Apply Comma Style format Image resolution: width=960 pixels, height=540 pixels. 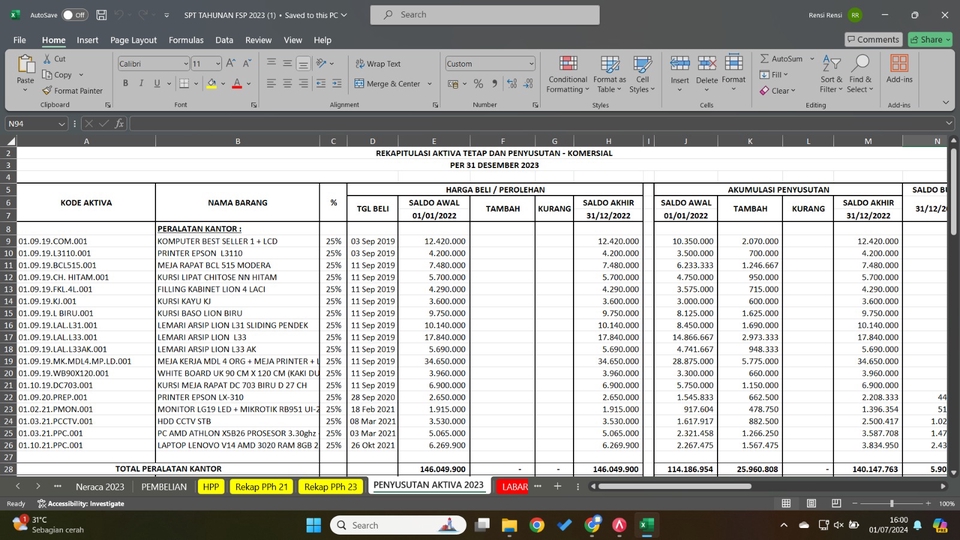tap(495, 83)
